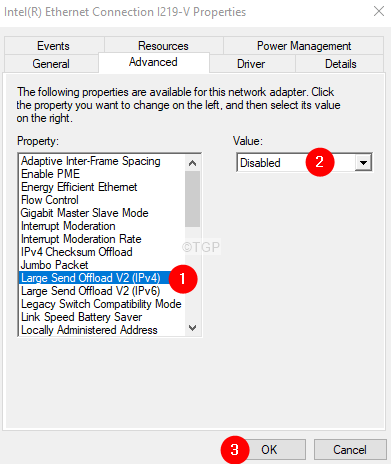
Task: Open the Driver tab
Action: (251, 64)
